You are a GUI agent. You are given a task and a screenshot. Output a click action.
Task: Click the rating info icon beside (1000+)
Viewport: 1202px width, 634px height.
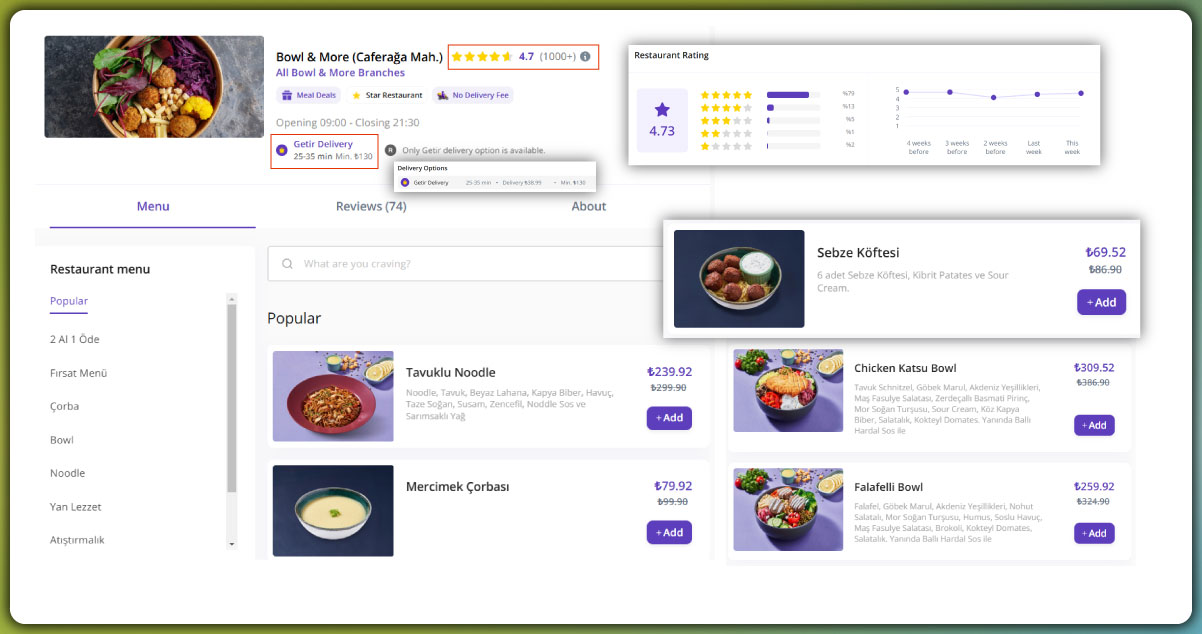point(585,57)
